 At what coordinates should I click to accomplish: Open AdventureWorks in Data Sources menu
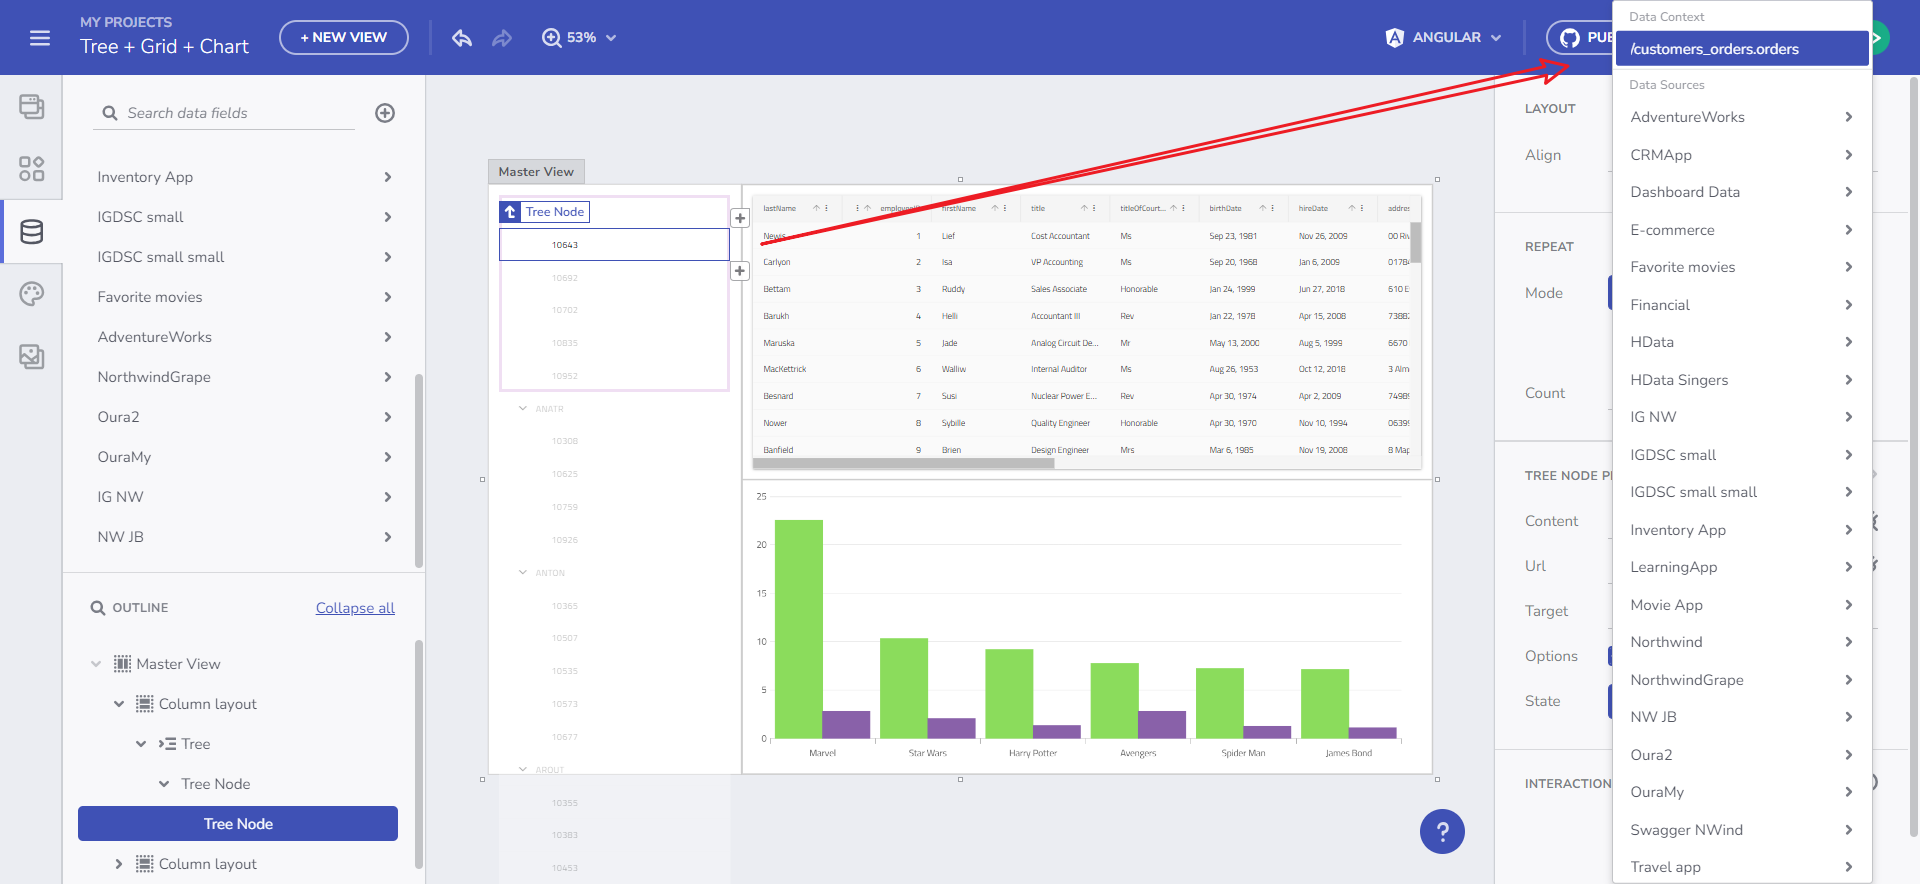pyautogui.click(x=1741, y=117)
